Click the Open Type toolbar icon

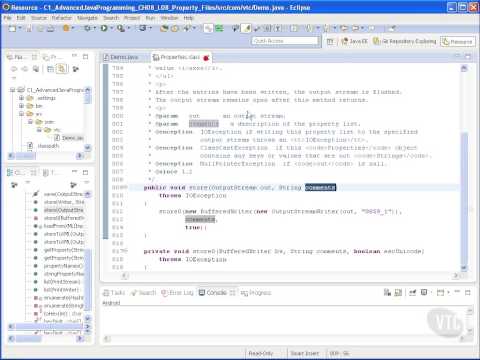(x=164, y=29)
